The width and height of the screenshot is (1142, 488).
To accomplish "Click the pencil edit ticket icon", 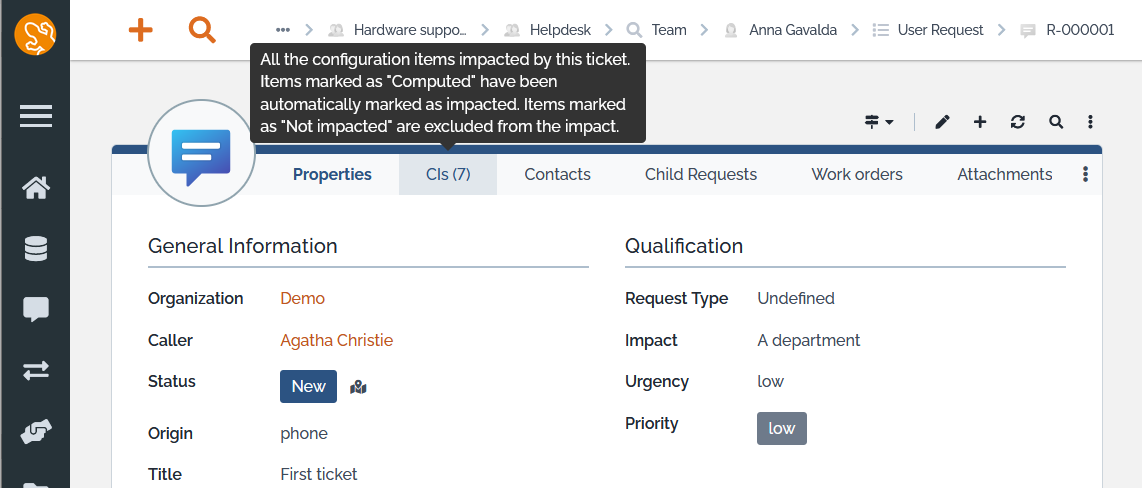I will pos(942,122).
